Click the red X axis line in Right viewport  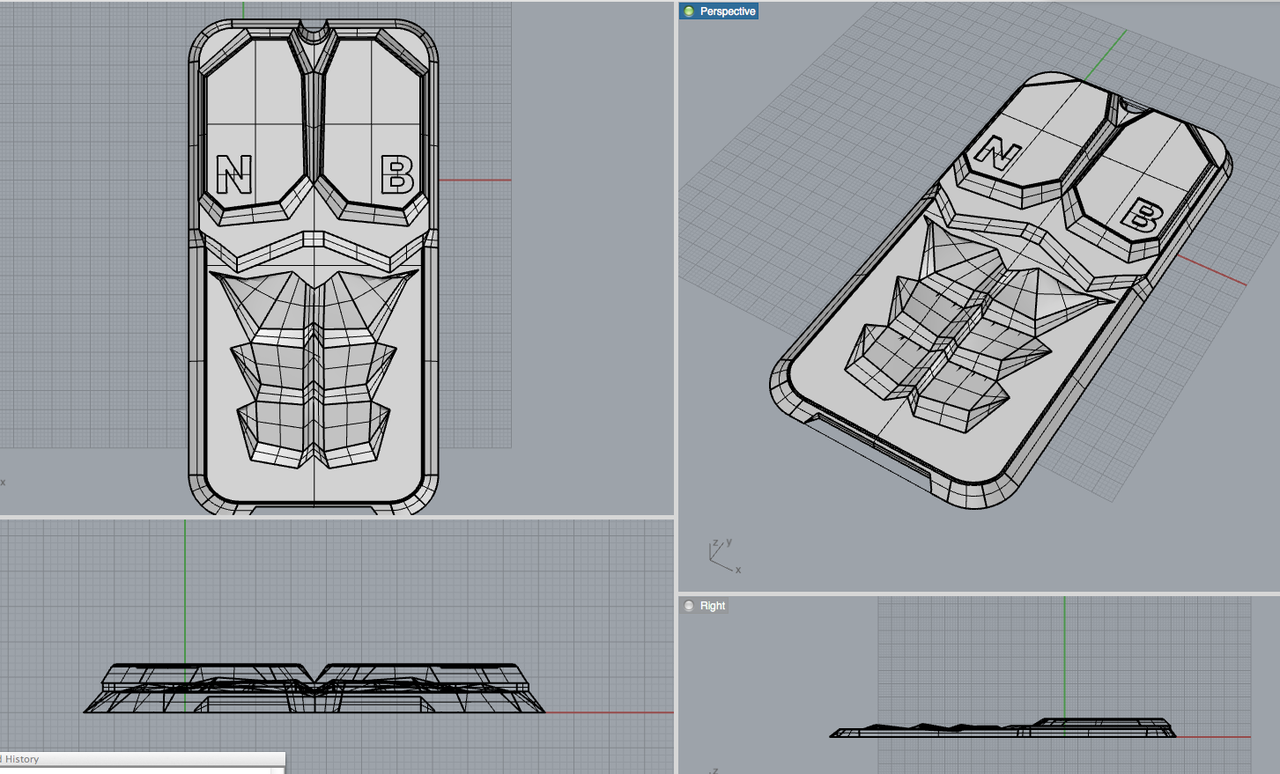coord(1215,737)
